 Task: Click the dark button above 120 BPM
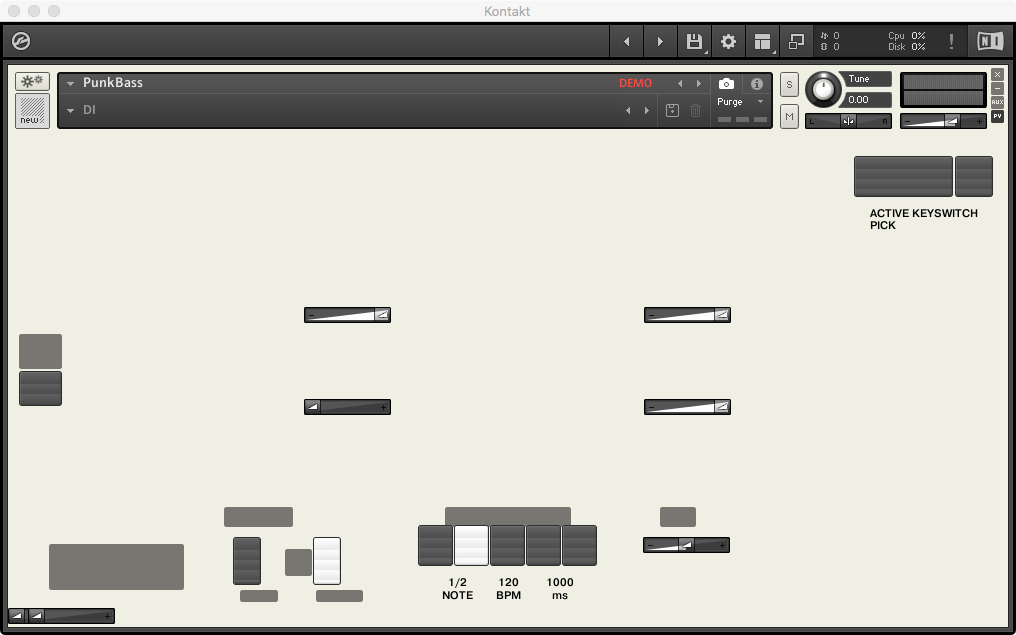pos(507,546)
